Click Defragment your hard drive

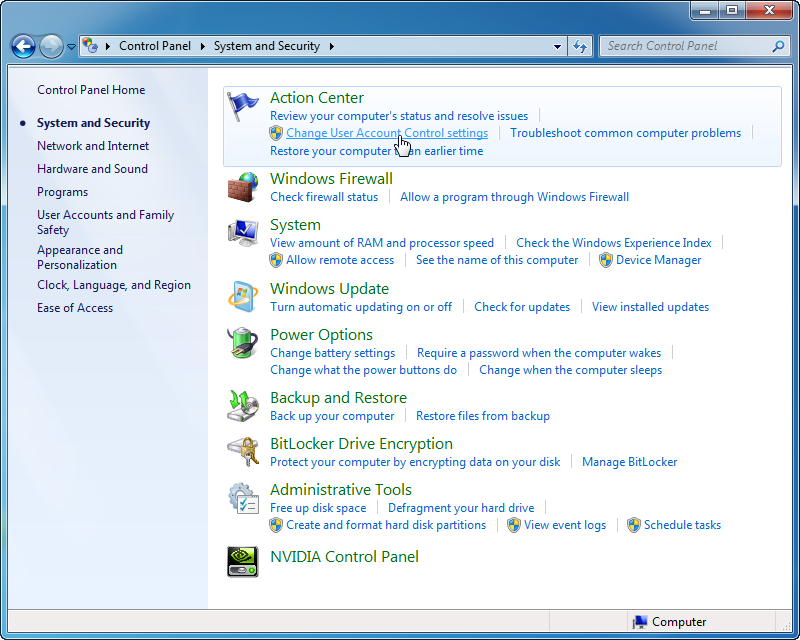click(461, 508)
